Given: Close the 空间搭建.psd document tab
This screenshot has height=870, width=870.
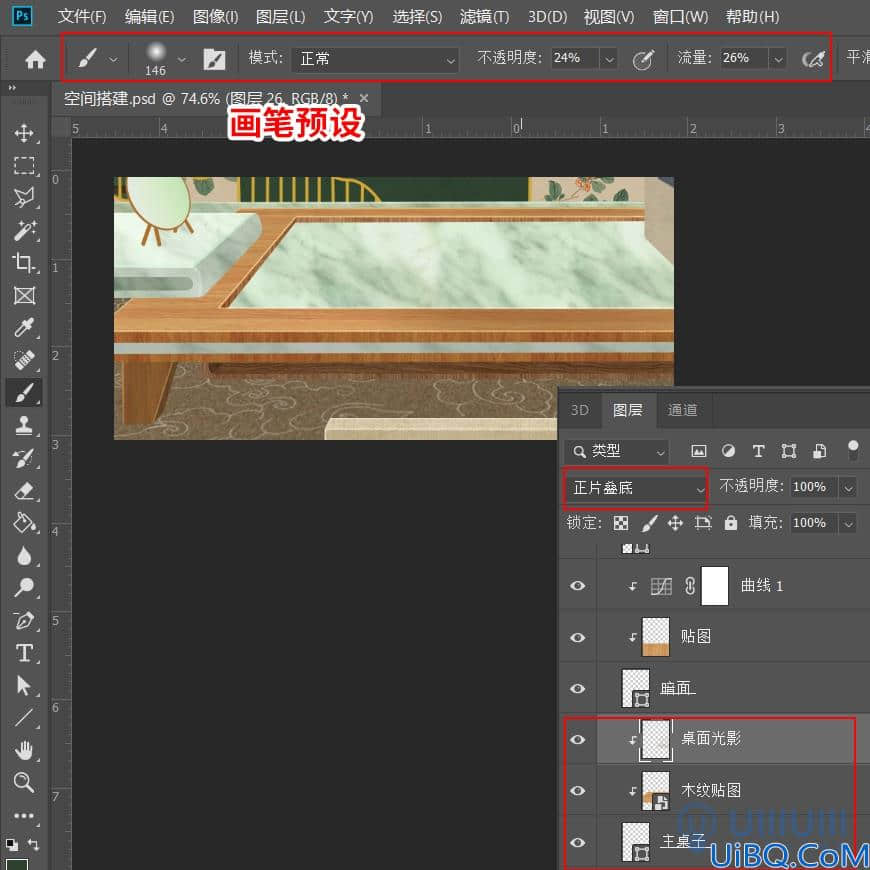Looking at the screenshot, I should click(x=364, y=98).
